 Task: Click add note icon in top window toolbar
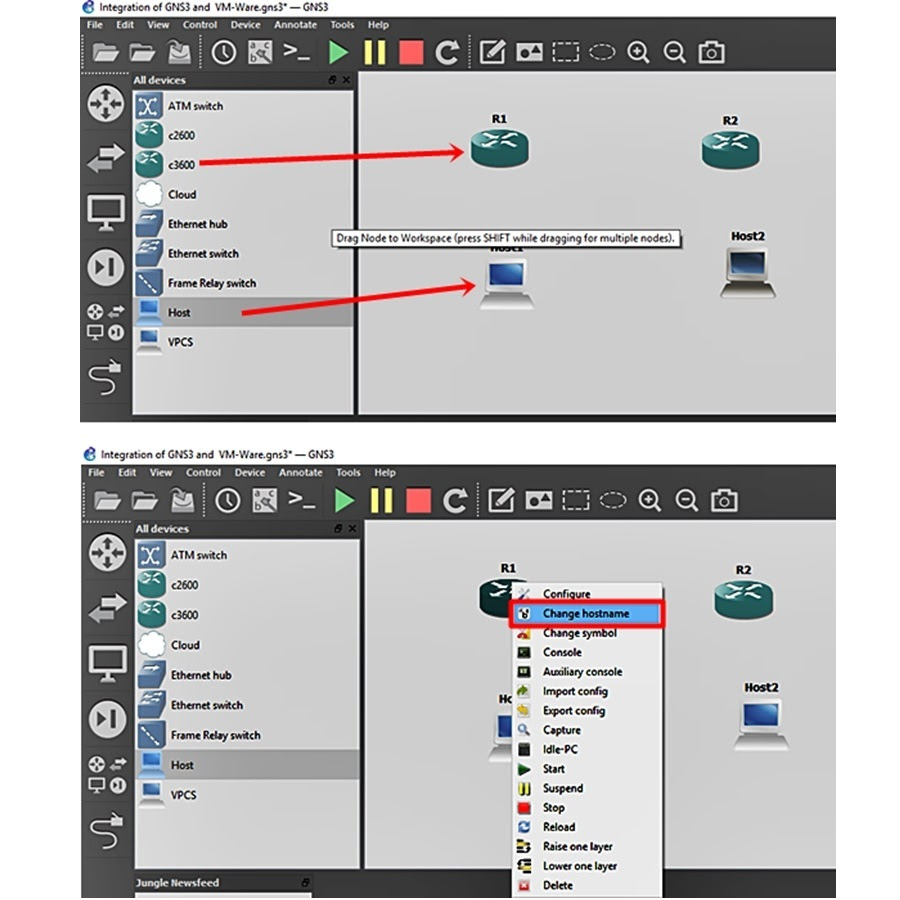(x=492, y=52)
